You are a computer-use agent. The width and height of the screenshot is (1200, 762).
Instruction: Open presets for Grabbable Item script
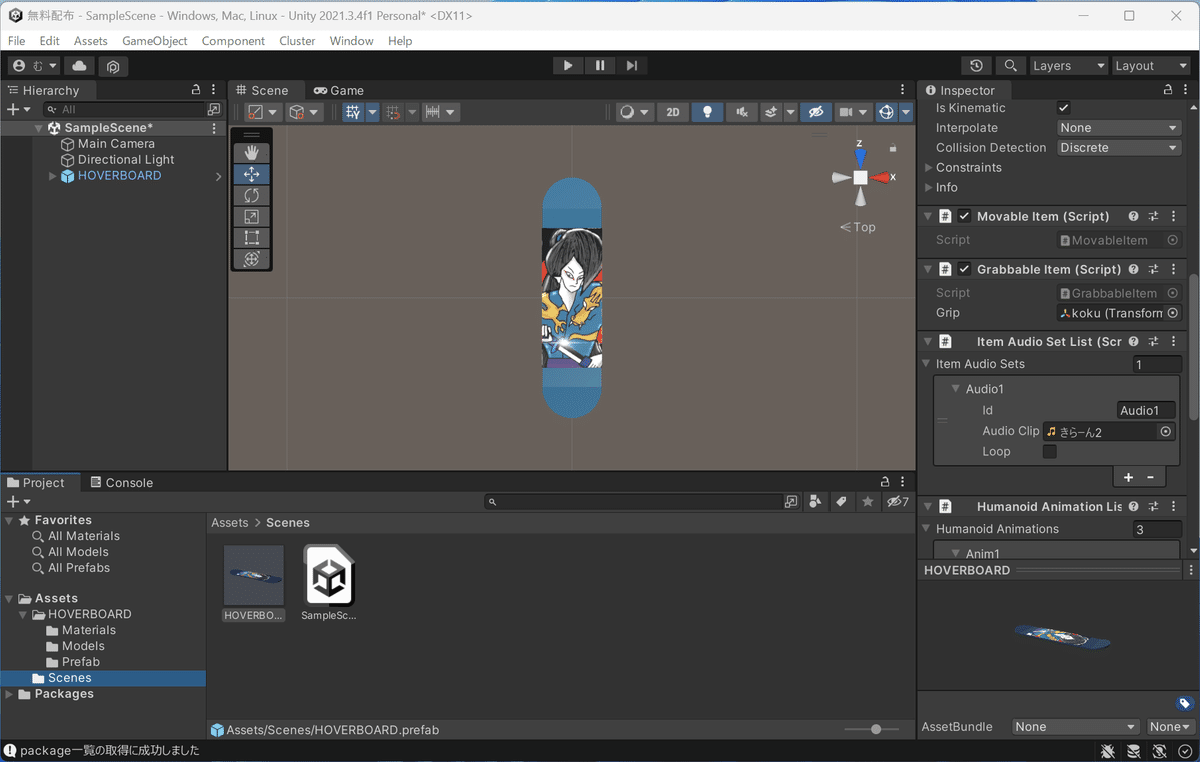1153,269
